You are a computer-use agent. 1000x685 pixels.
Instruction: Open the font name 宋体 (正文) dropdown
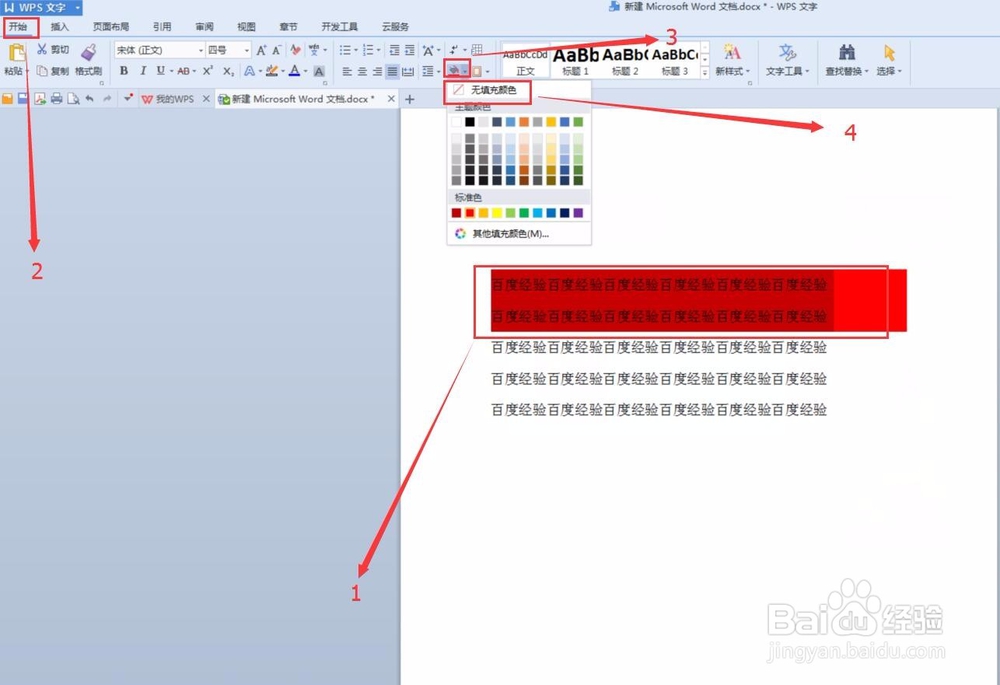point(200,50)
